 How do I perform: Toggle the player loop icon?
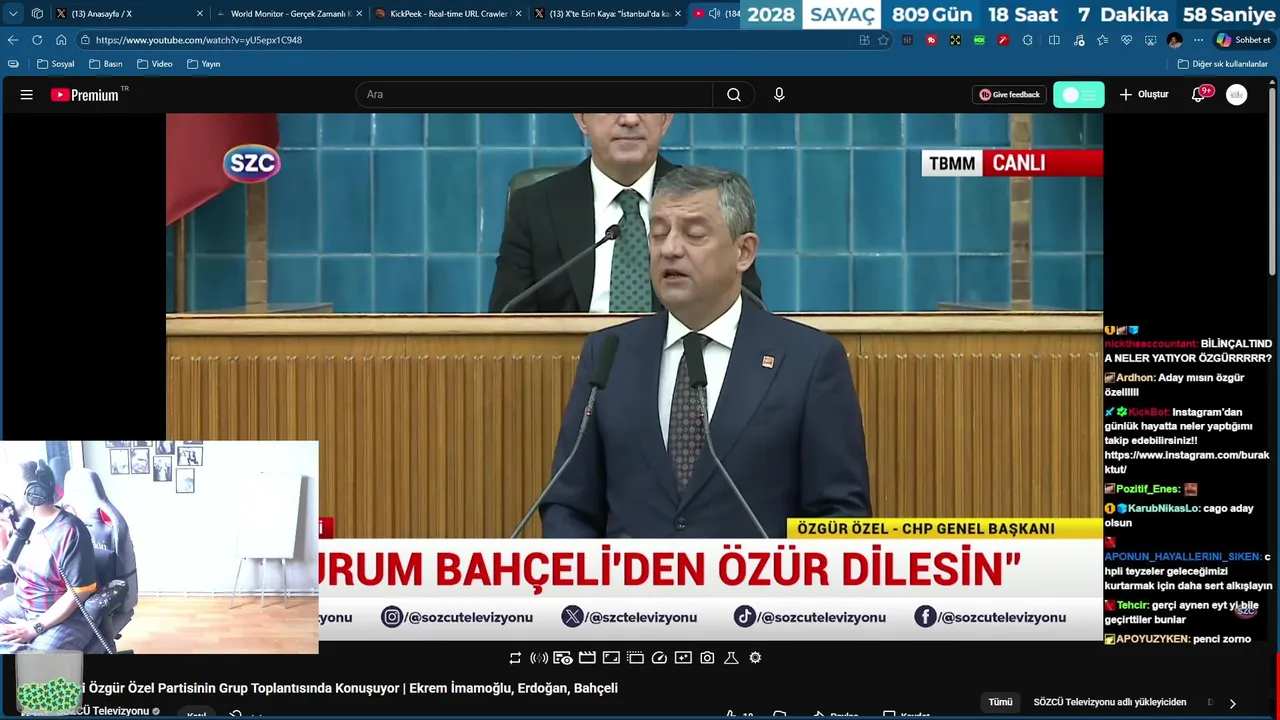[x=515, y=657]
